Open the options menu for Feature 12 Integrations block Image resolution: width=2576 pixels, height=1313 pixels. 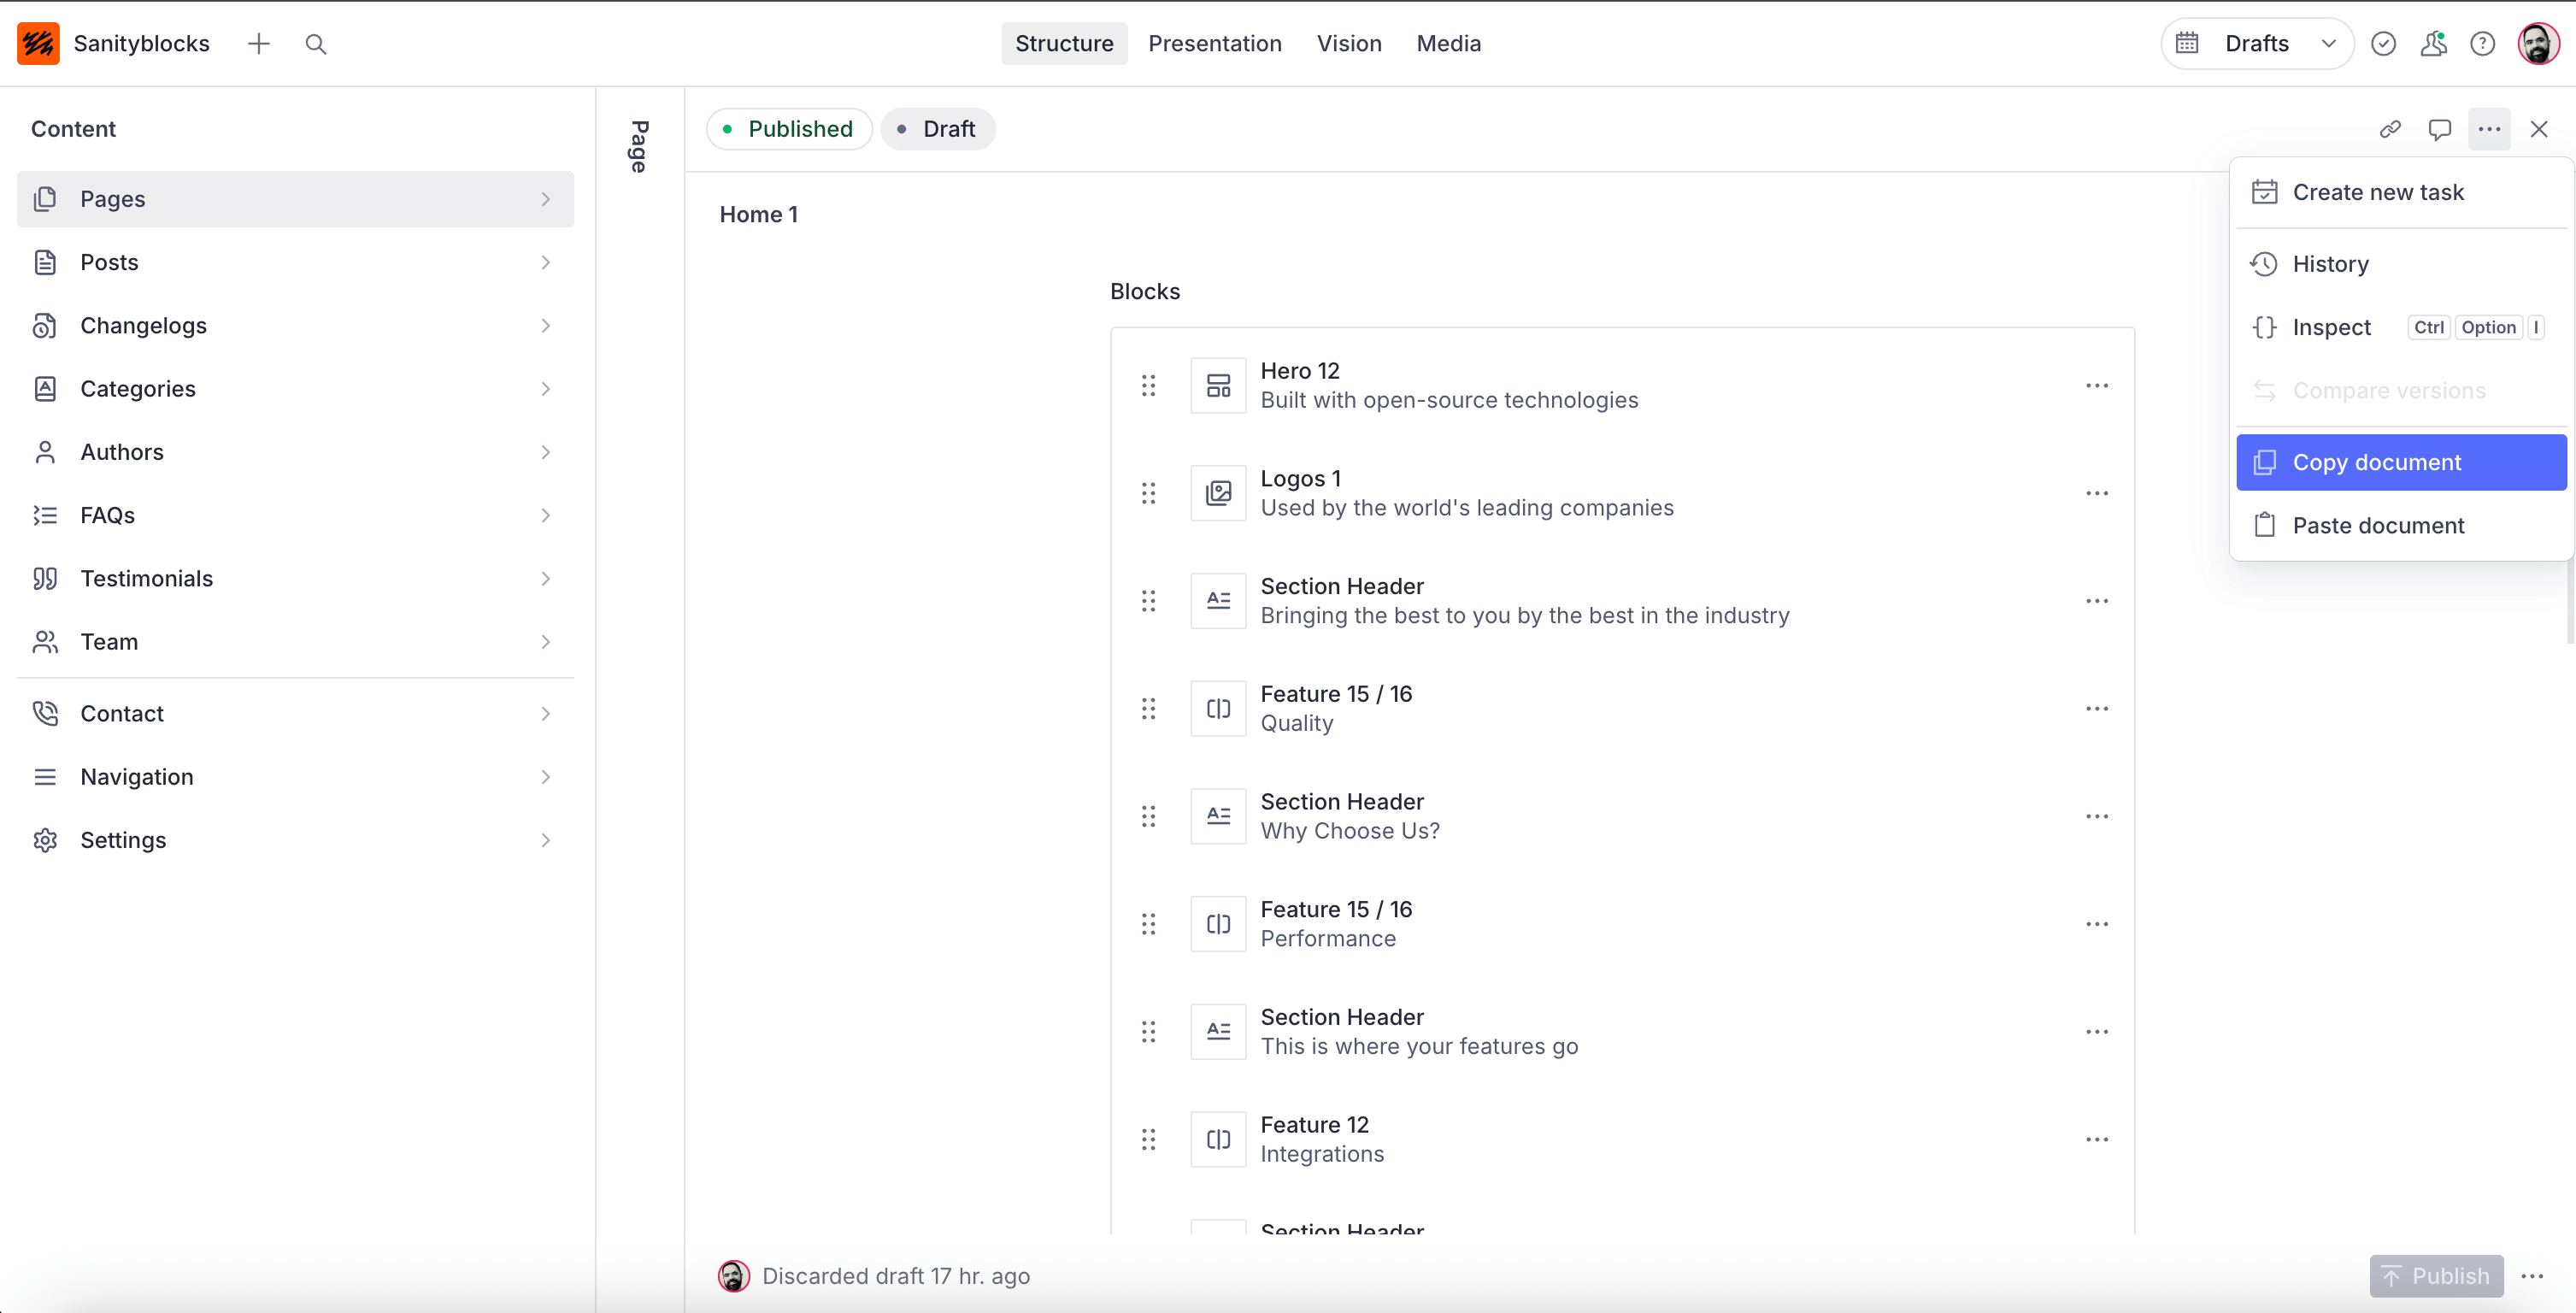click(x=2097, y=1139)
